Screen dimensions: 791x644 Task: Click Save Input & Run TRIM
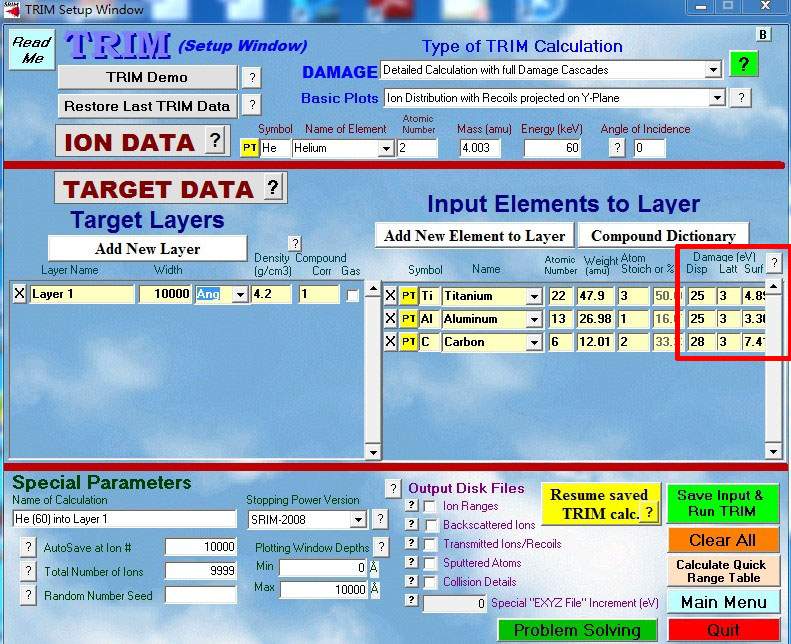[x=723, y=503]
